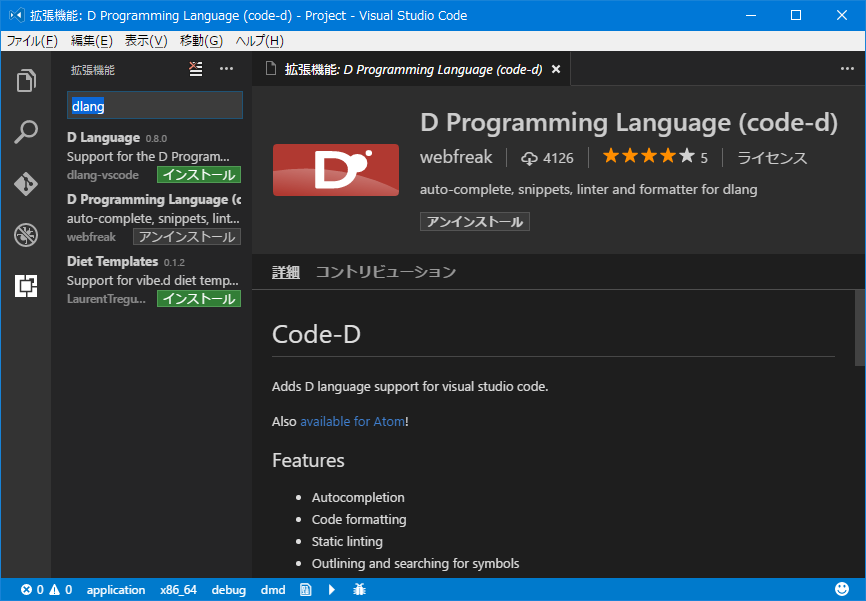Click the Static linting bullet item
The image size is (866, 601).
click(347, 541)
